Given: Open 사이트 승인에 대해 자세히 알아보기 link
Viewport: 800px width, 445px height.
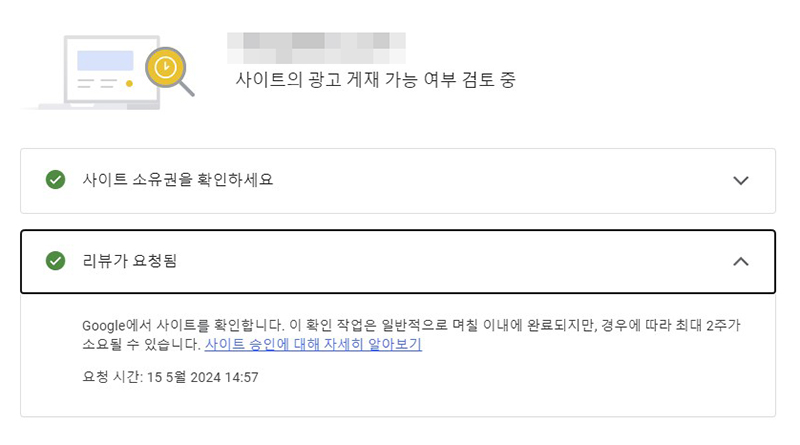Looking at the screenshot, I should pos(313,344).
